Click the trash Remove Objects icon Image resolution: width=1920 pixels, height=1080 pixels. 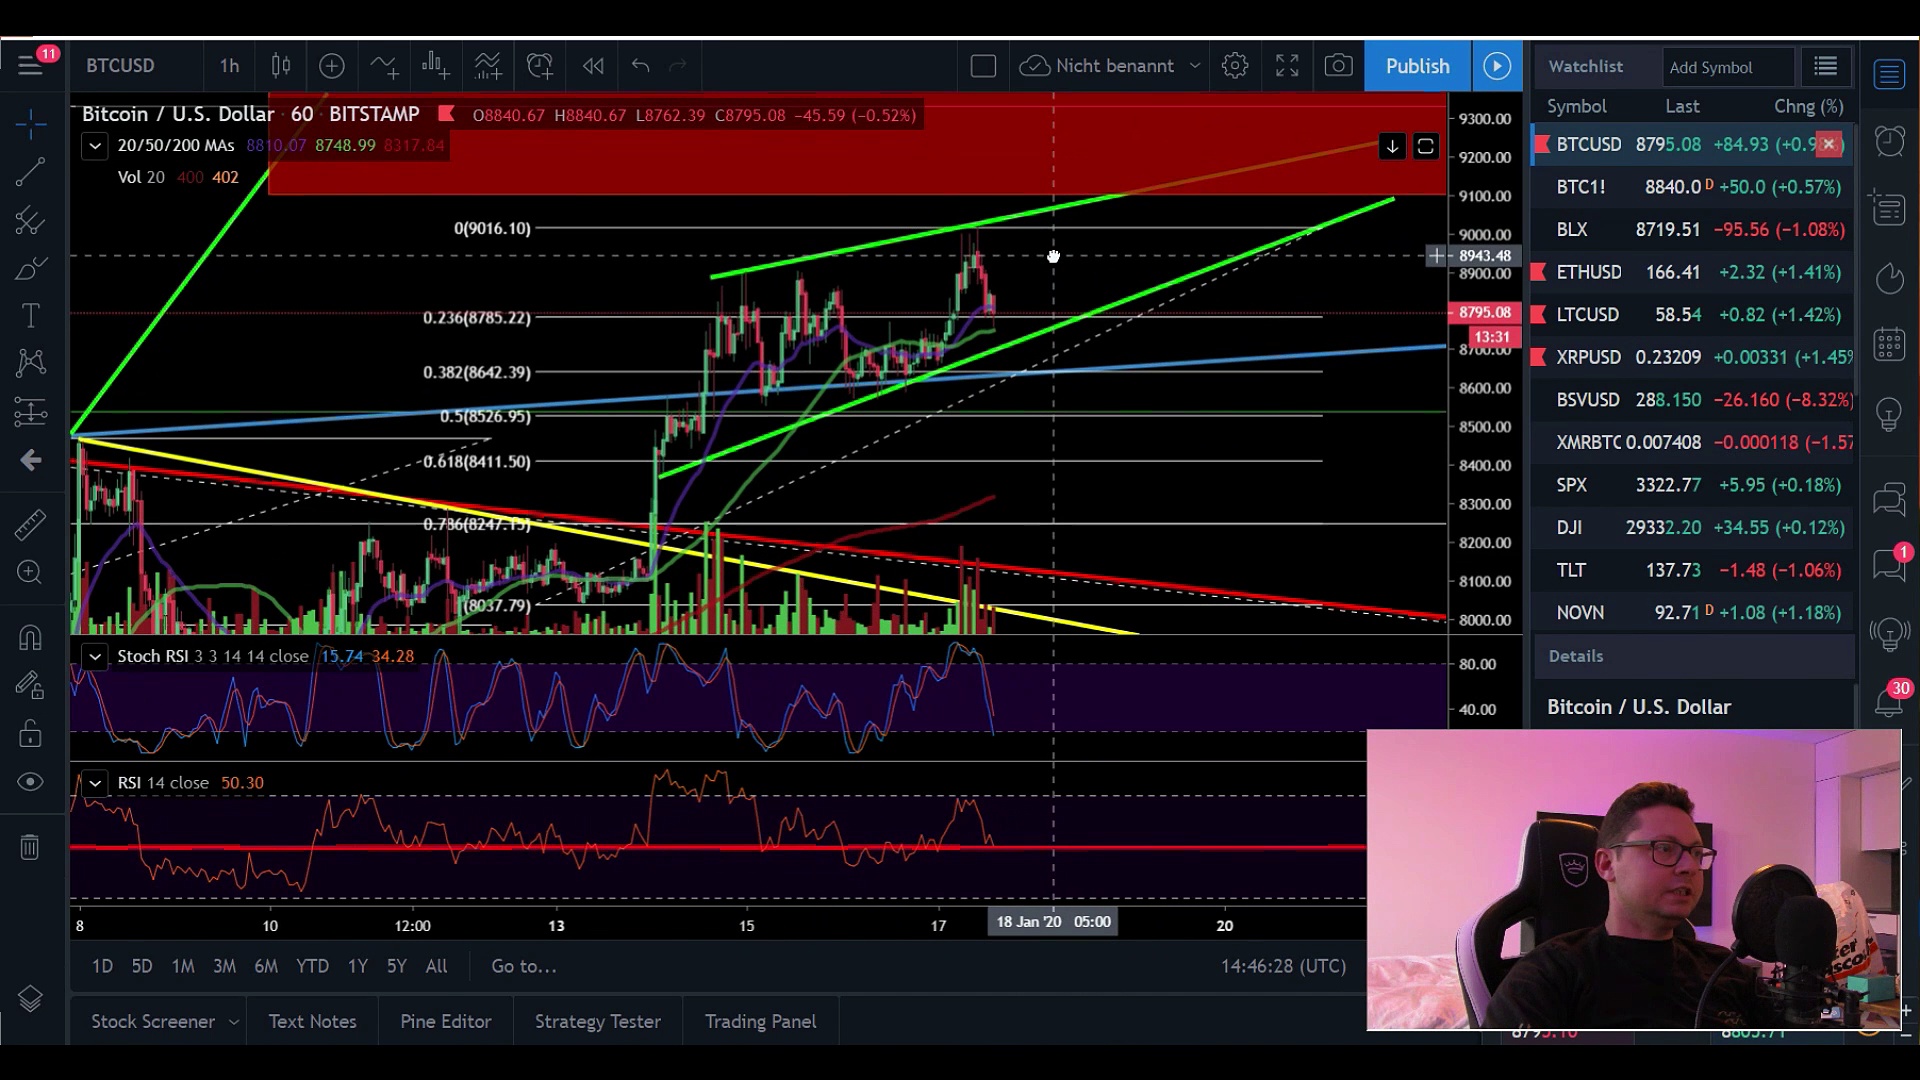30,847
